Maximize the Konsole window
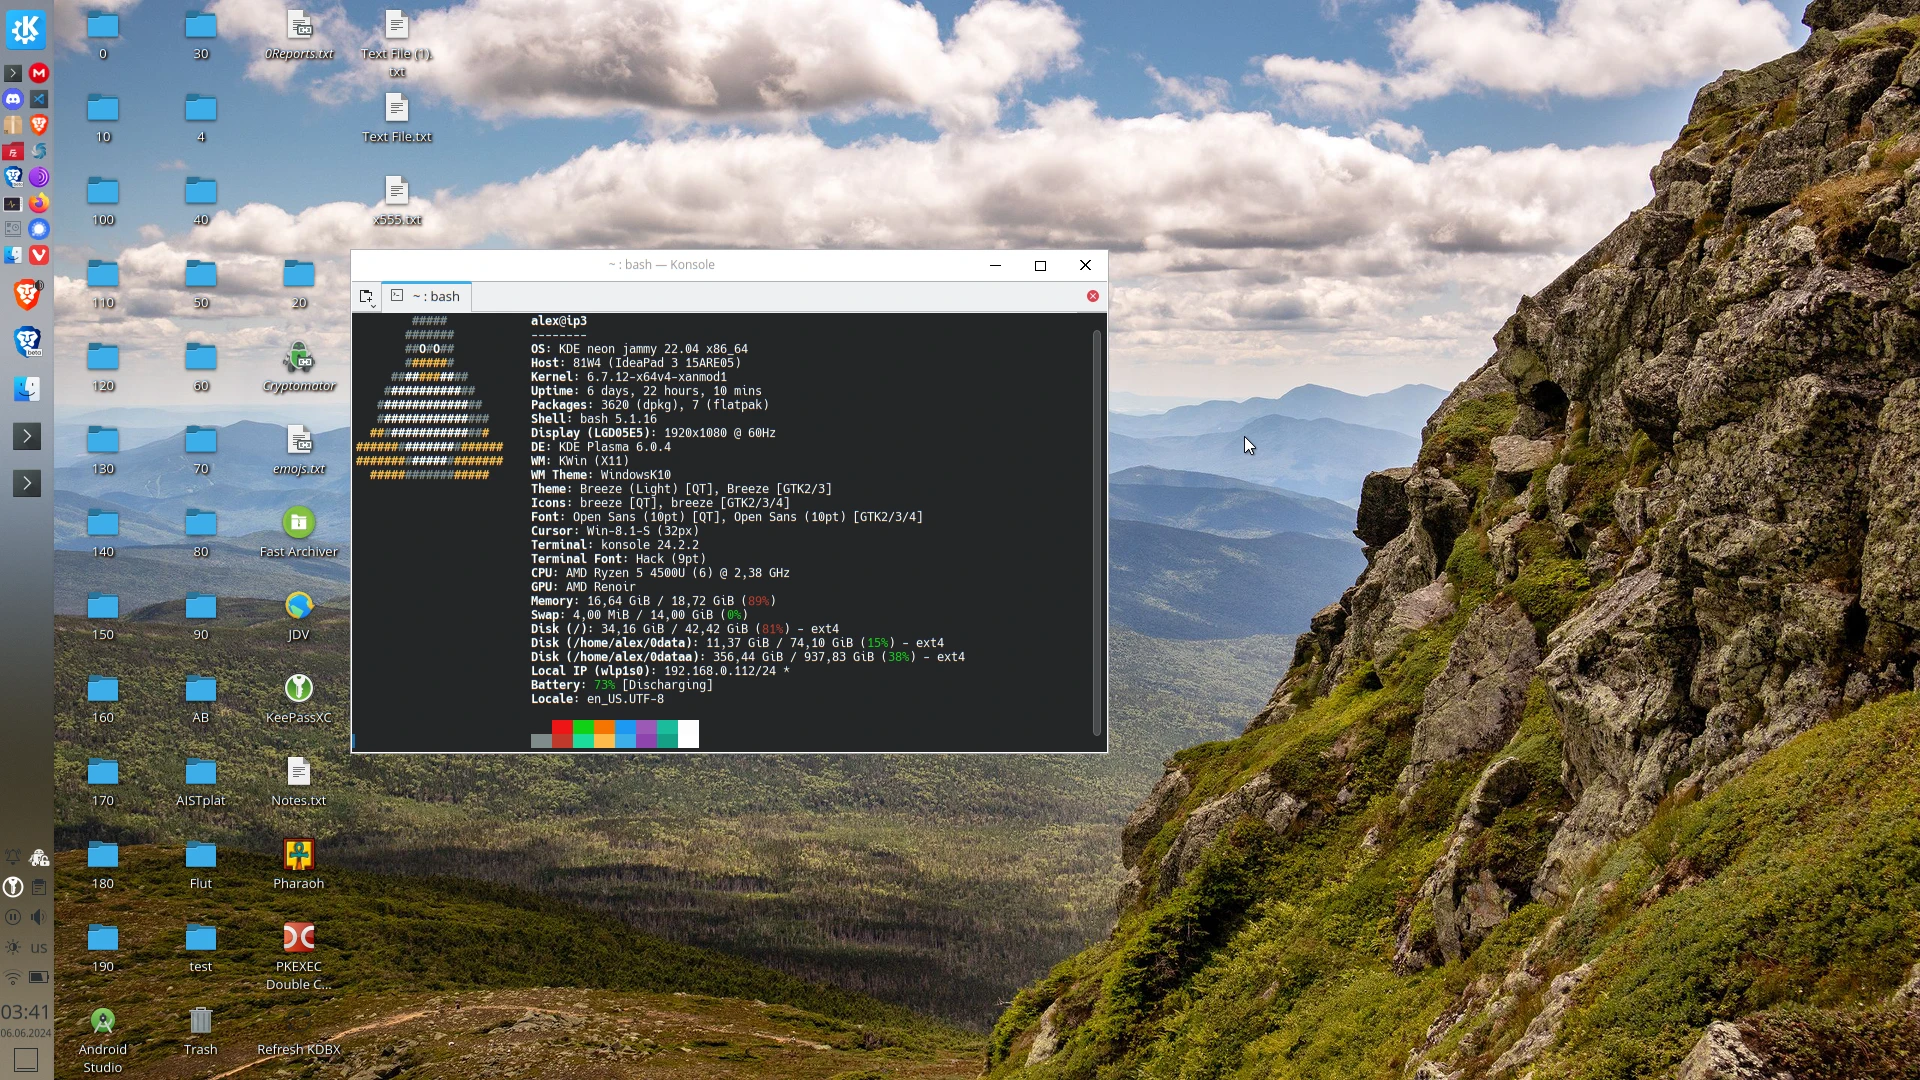The height and width of the screenshot is (1080, 1920). (x=1040, y=265)
